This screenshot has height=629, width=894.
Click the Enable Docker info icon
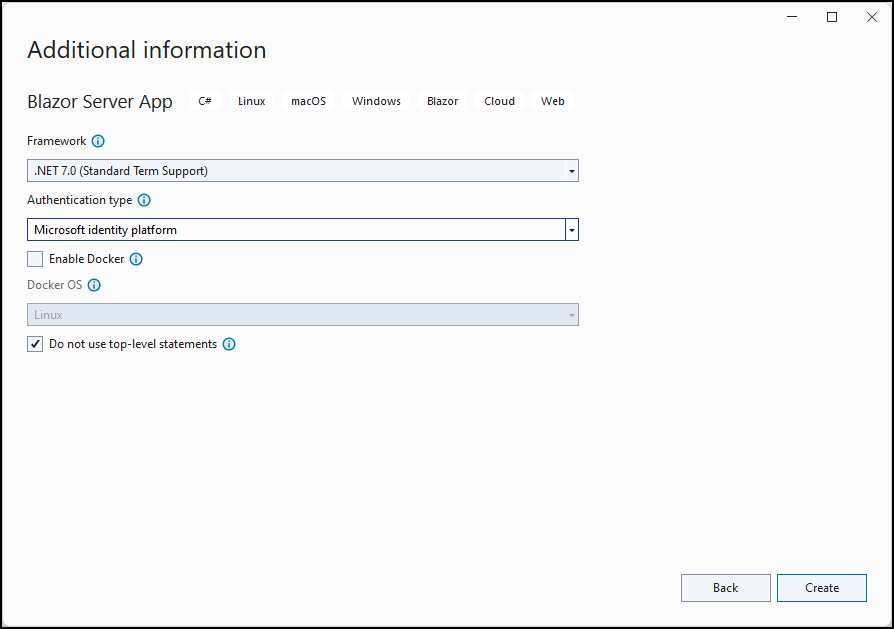click(x=136, y=259)
